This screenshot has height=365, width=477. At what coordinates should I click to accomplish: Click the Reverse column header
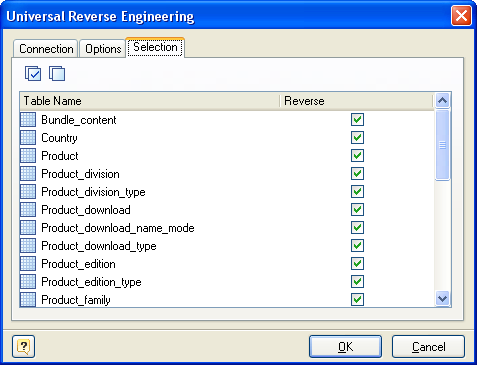(356, 101)
